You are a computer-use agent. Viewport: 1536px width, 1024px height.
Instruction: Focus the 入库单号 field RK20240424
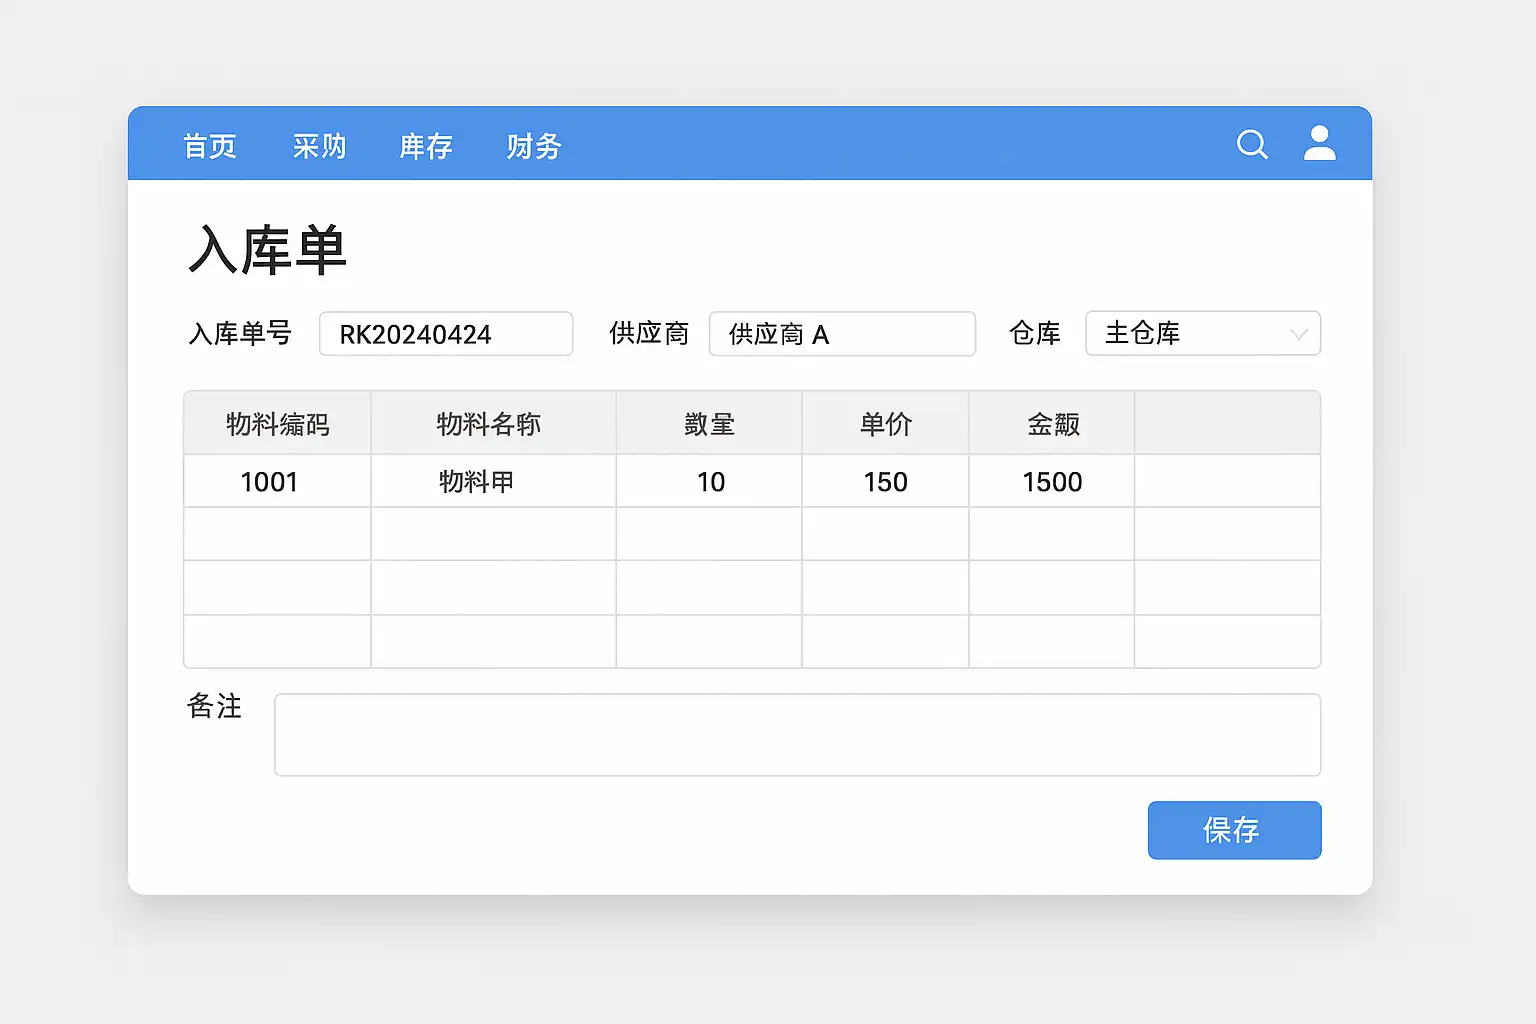point(446,334)
